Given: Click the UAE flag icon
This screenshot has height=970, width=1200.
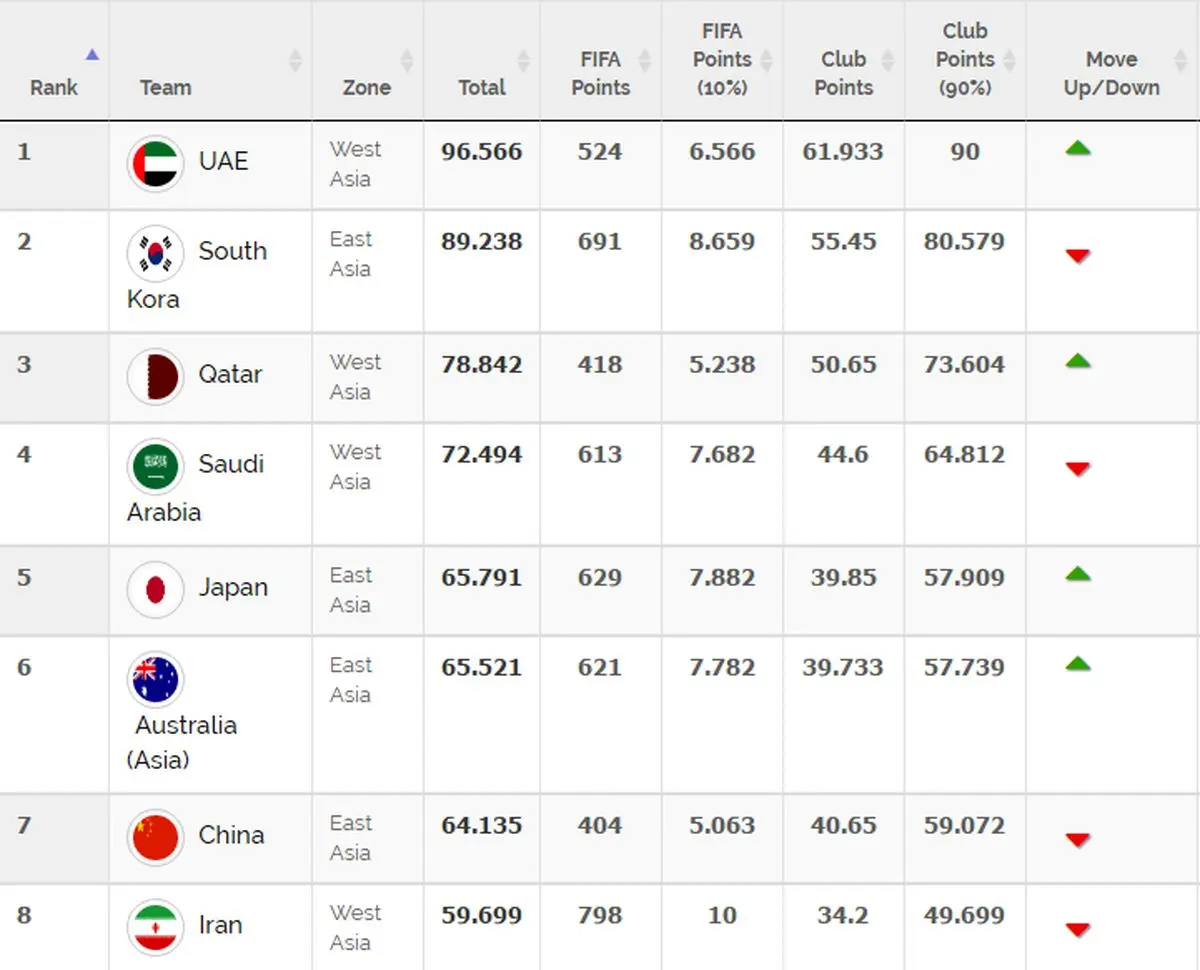Looking at the screenshot, I should (x=155, y=164).
